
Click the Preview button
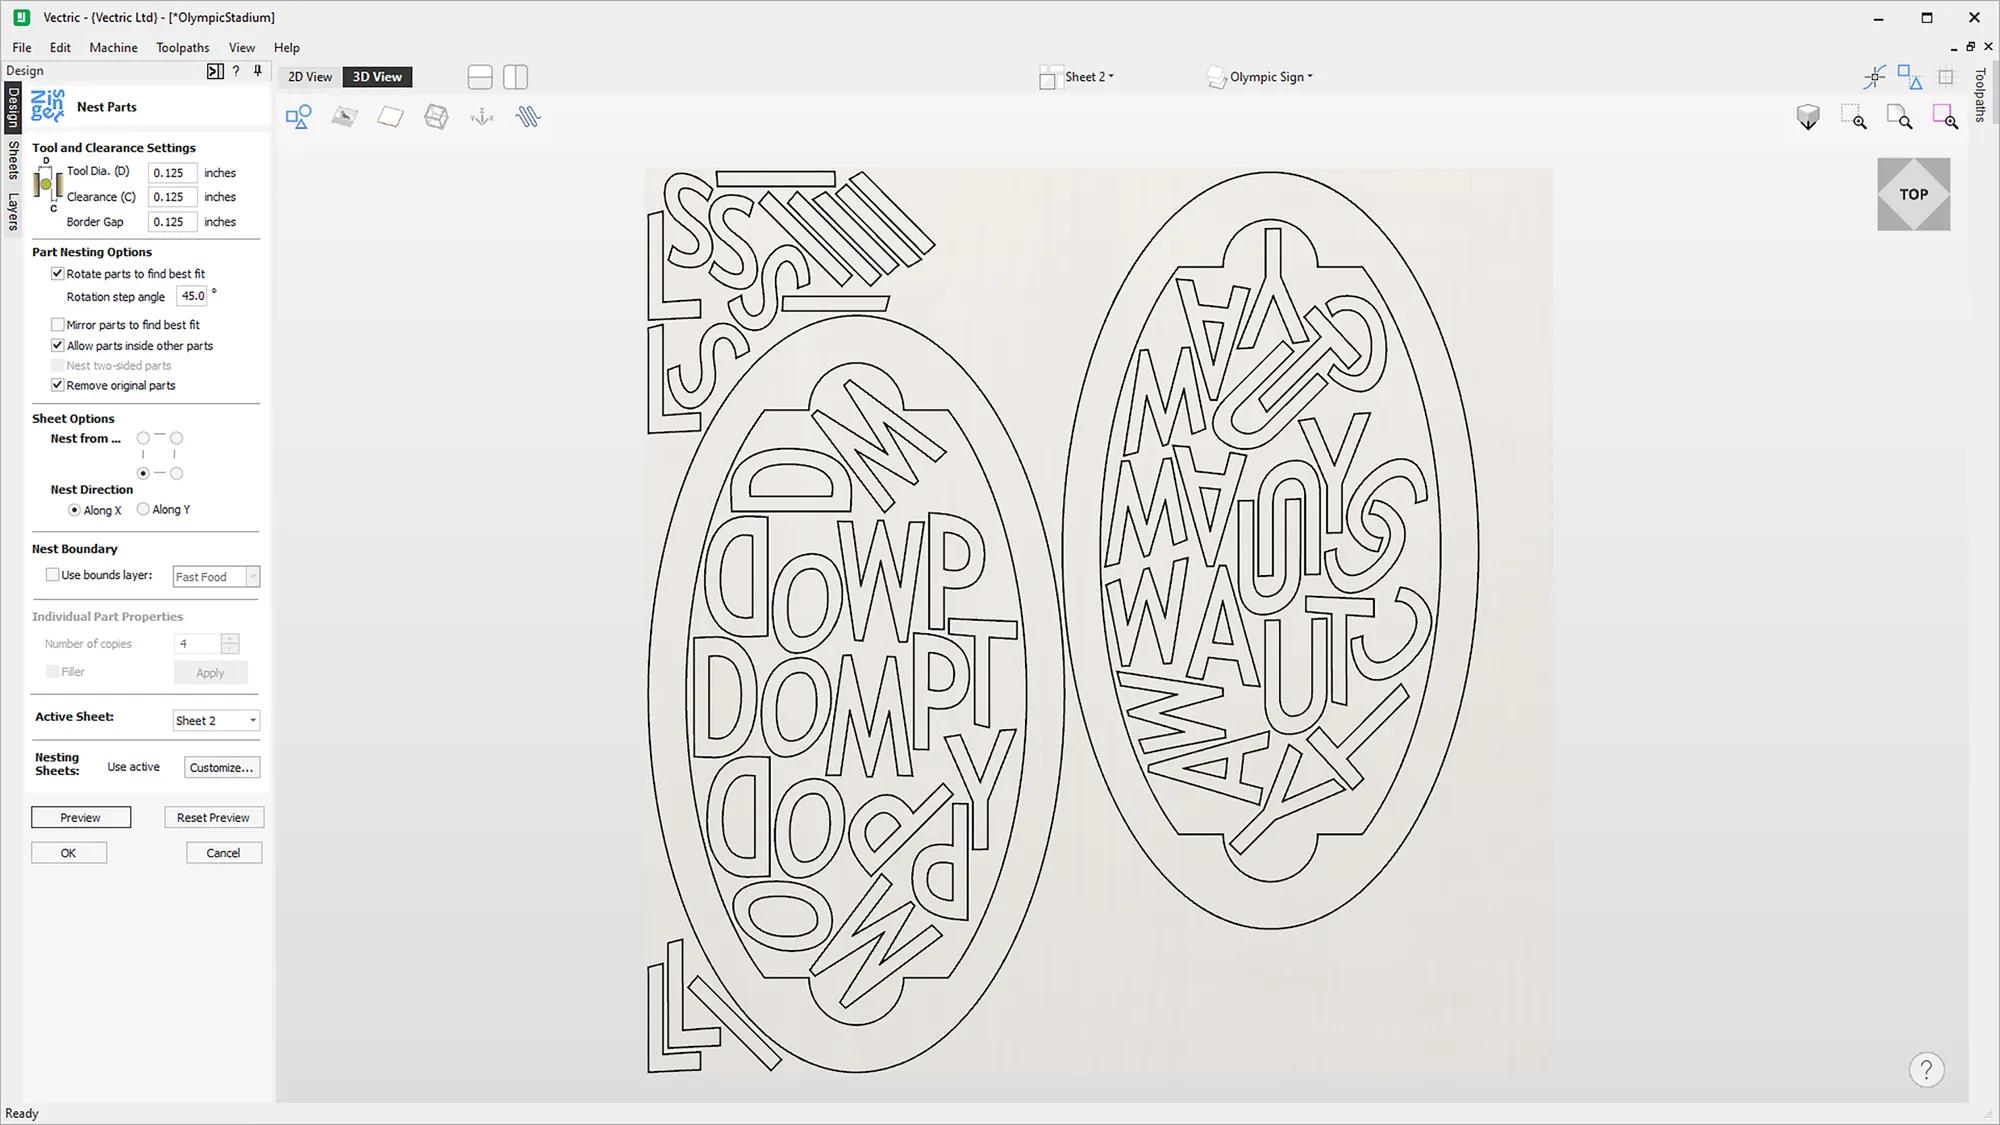[x=80, y=817]
